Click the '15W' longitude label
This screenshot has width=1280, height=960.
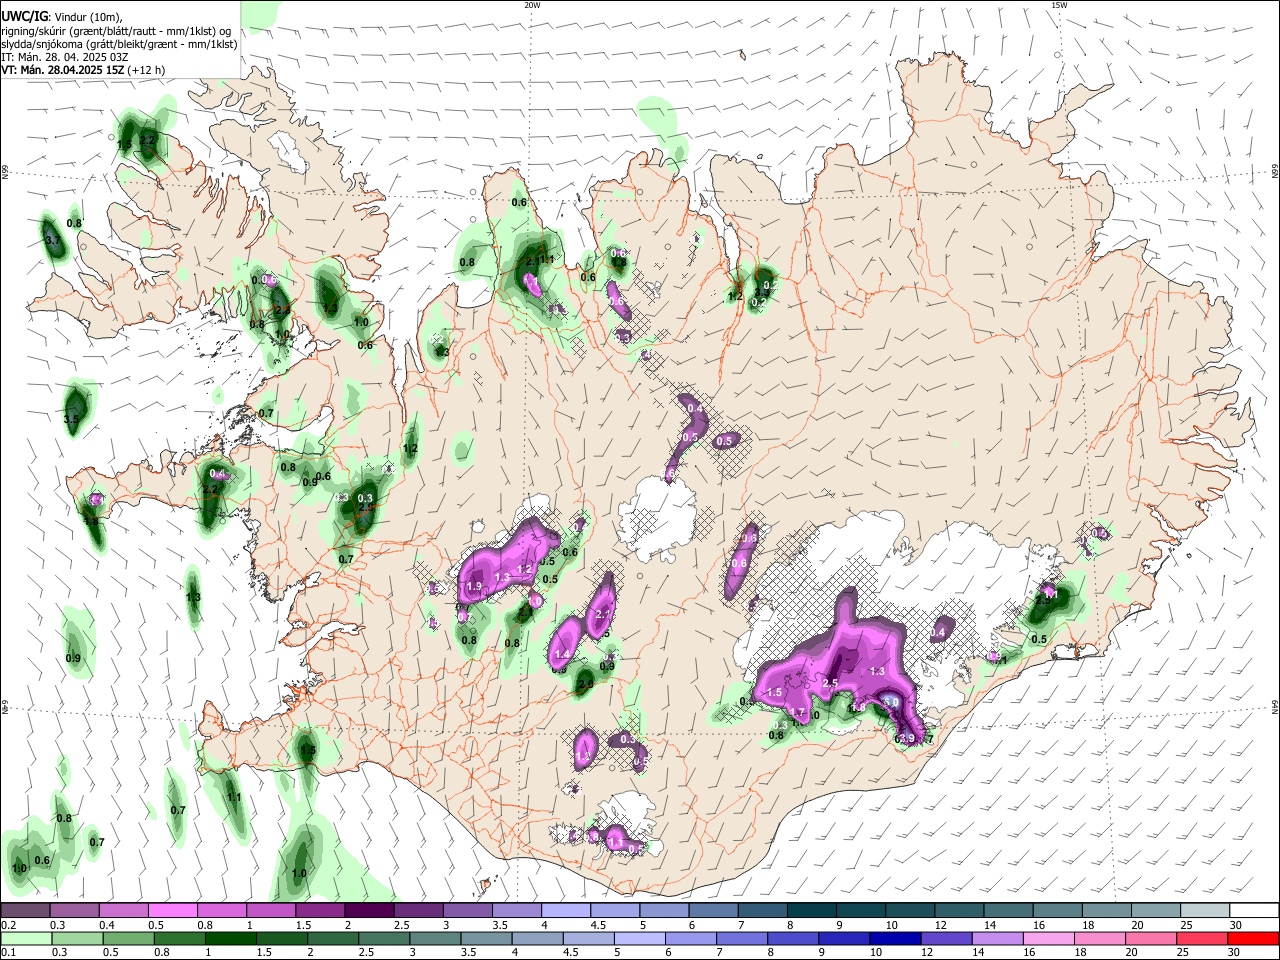[1059, 5]
